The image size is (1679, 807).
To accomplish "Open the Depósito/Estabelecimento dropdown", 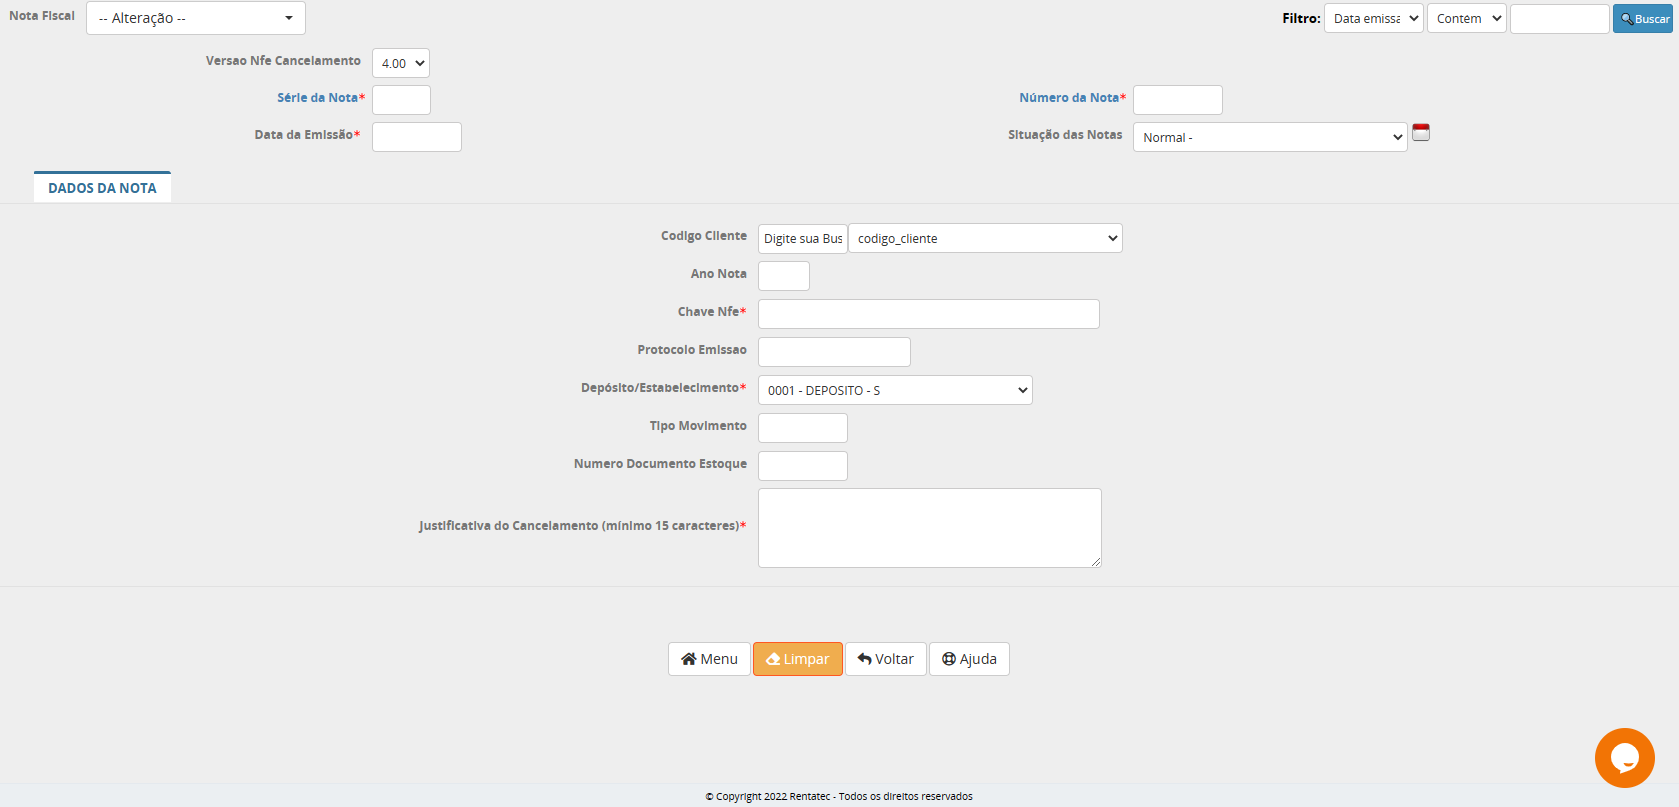I will (895, 390).
